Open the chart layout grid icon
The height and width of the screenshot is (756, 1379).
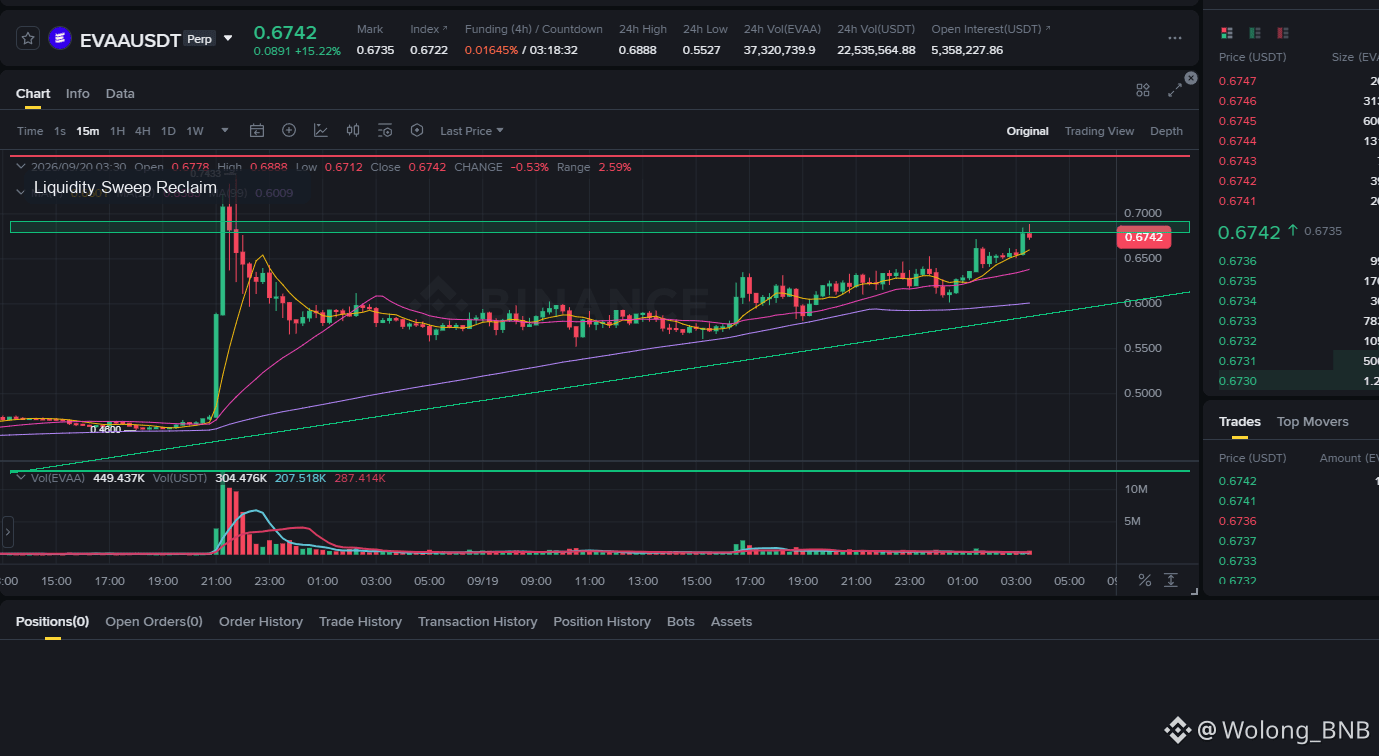pyautogui.click(x=1143, y=90)
